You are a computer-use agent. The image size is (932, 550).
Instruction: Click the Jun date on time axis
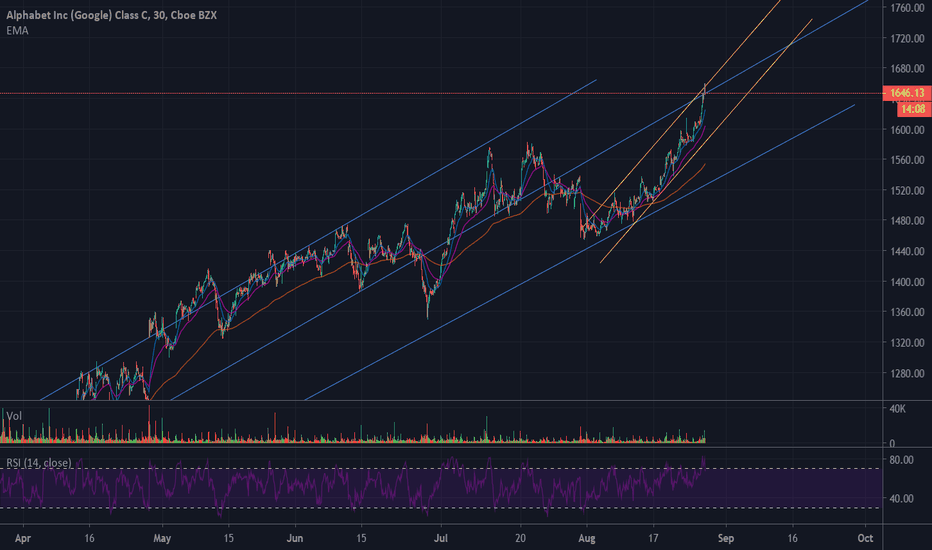click(x=295, y=539)
